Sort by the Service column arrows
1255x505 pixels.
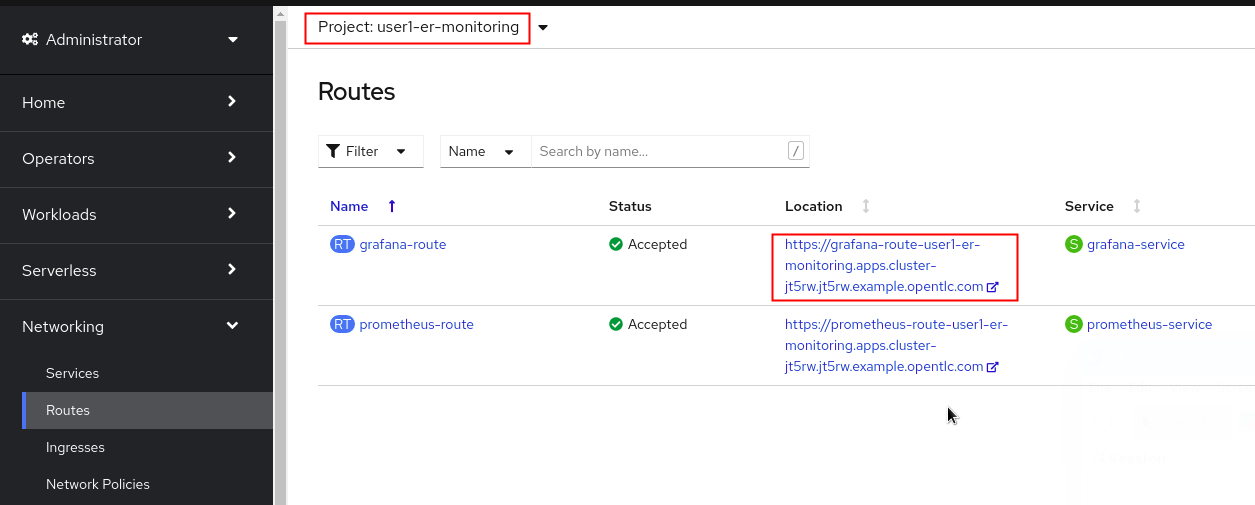click(1137, 206)
